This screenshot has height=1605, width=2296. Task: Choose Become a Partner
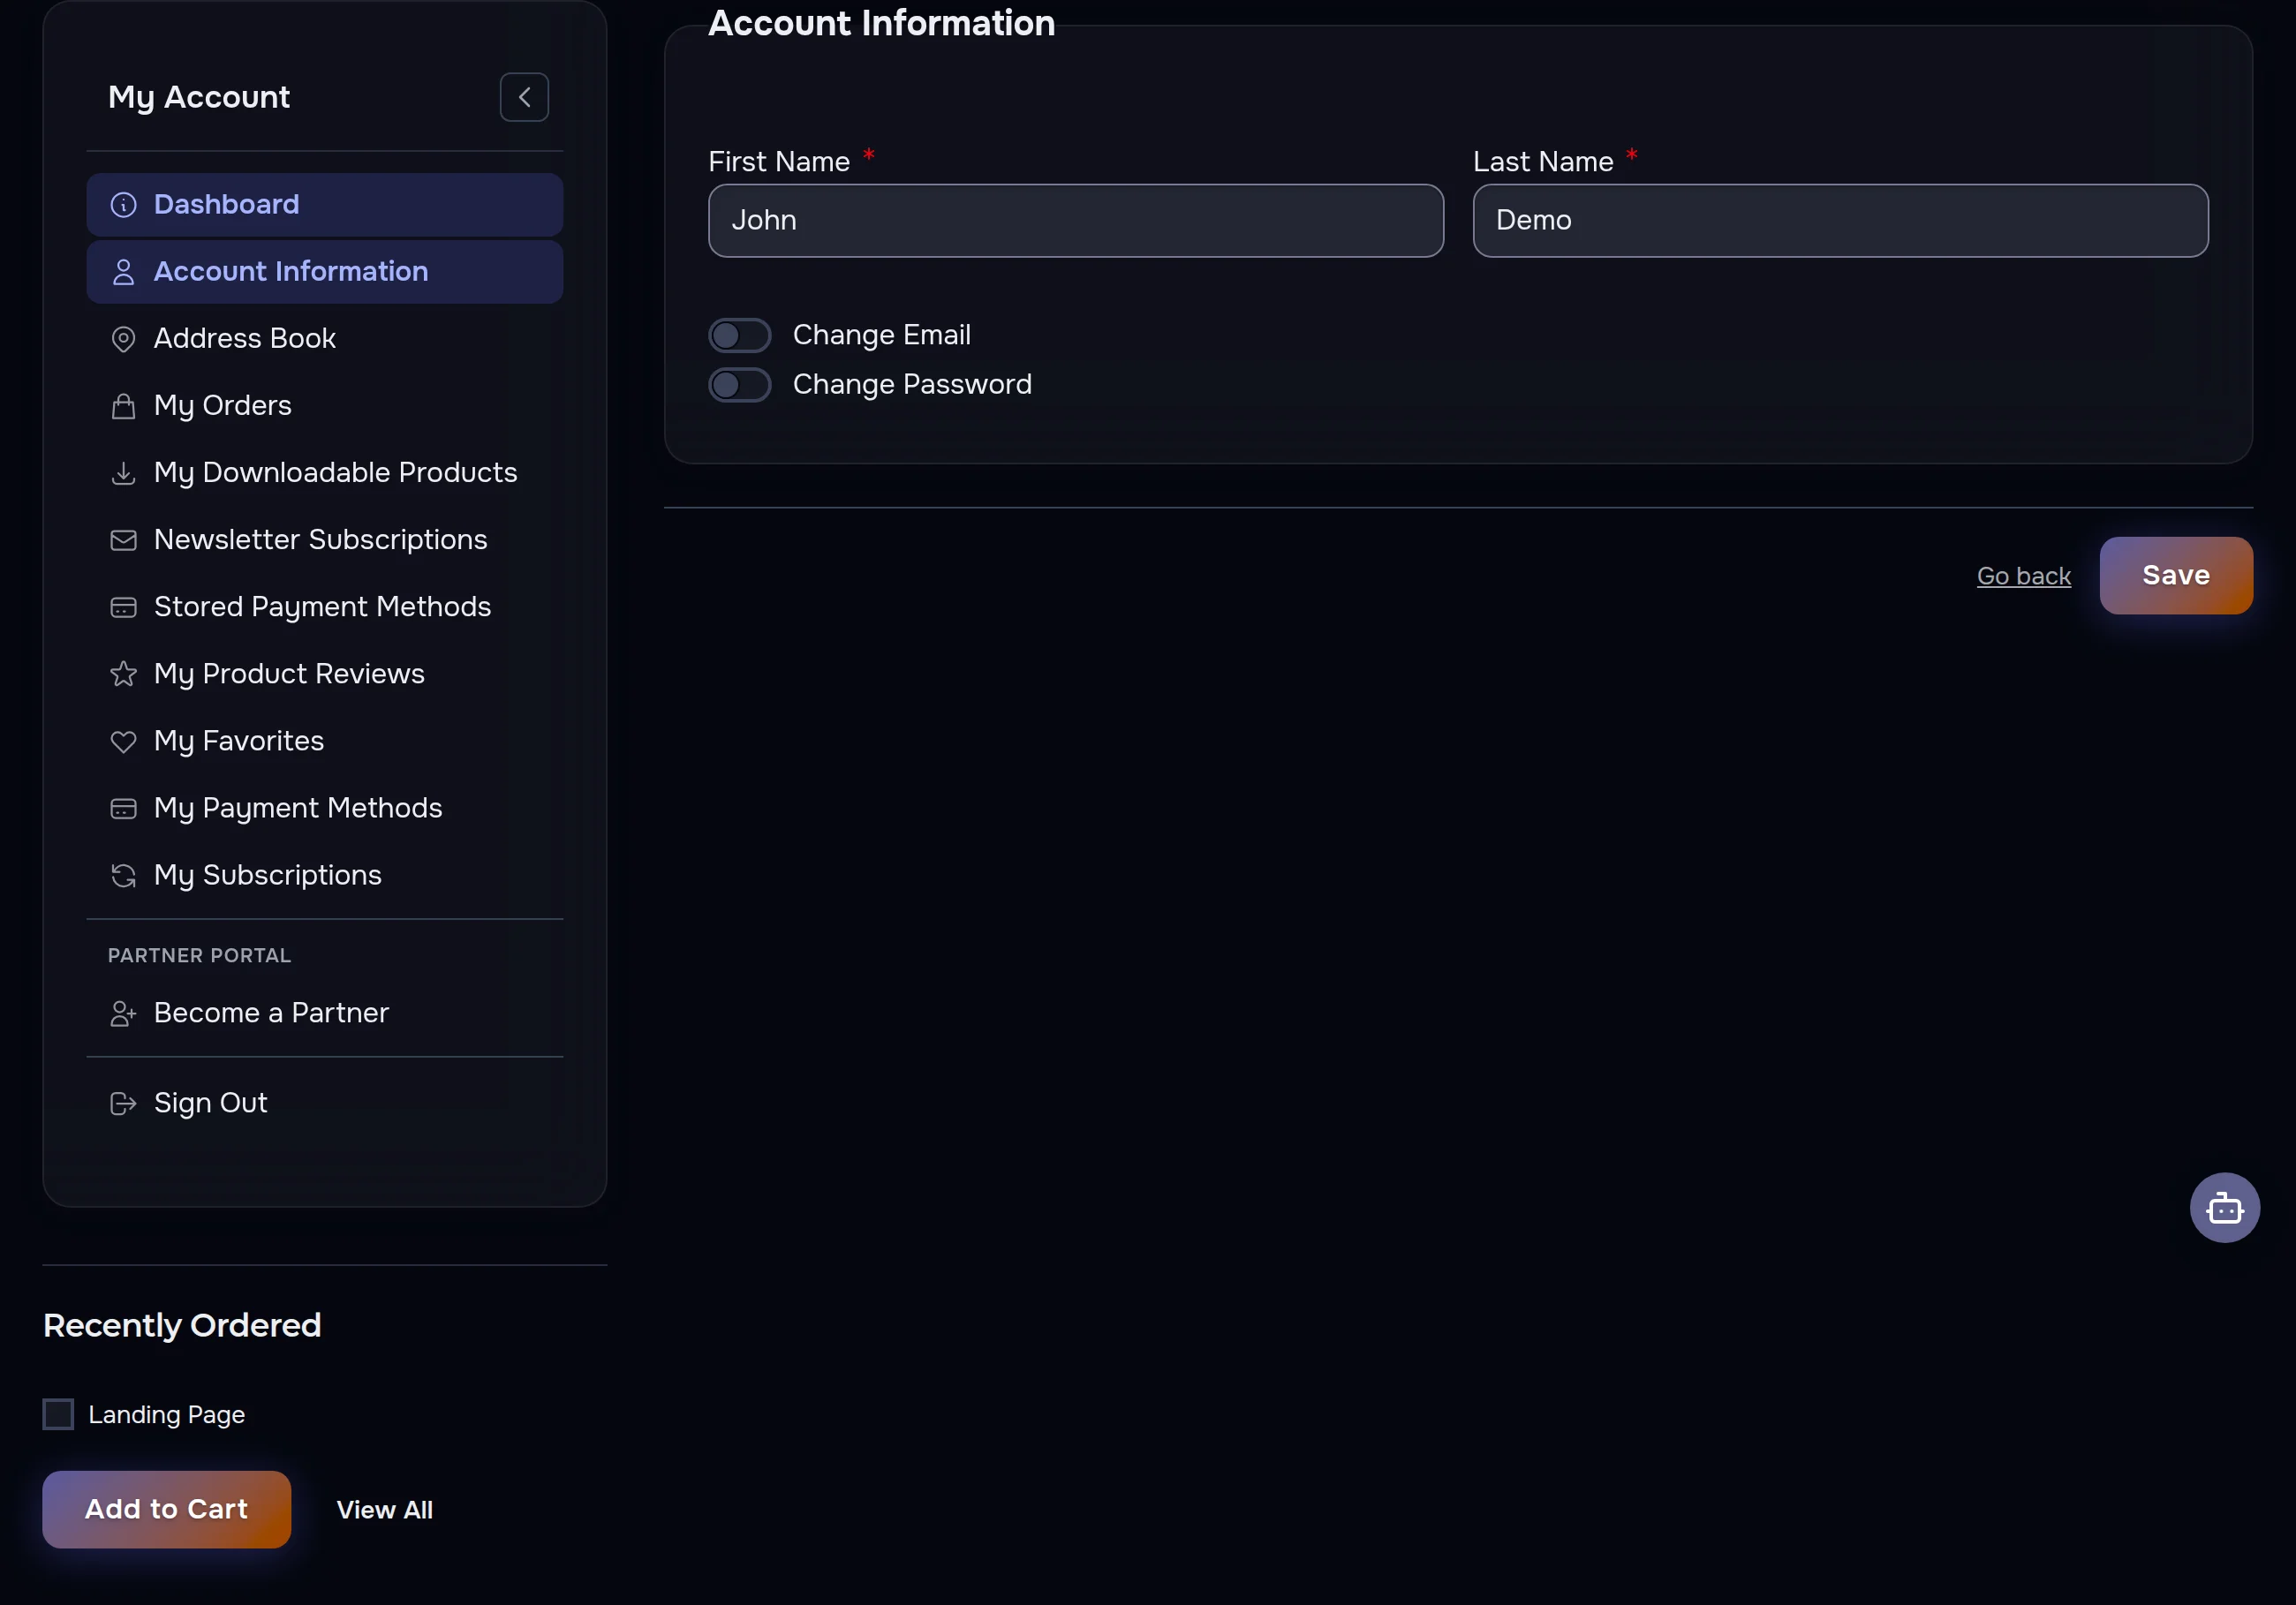(324, 1013)
